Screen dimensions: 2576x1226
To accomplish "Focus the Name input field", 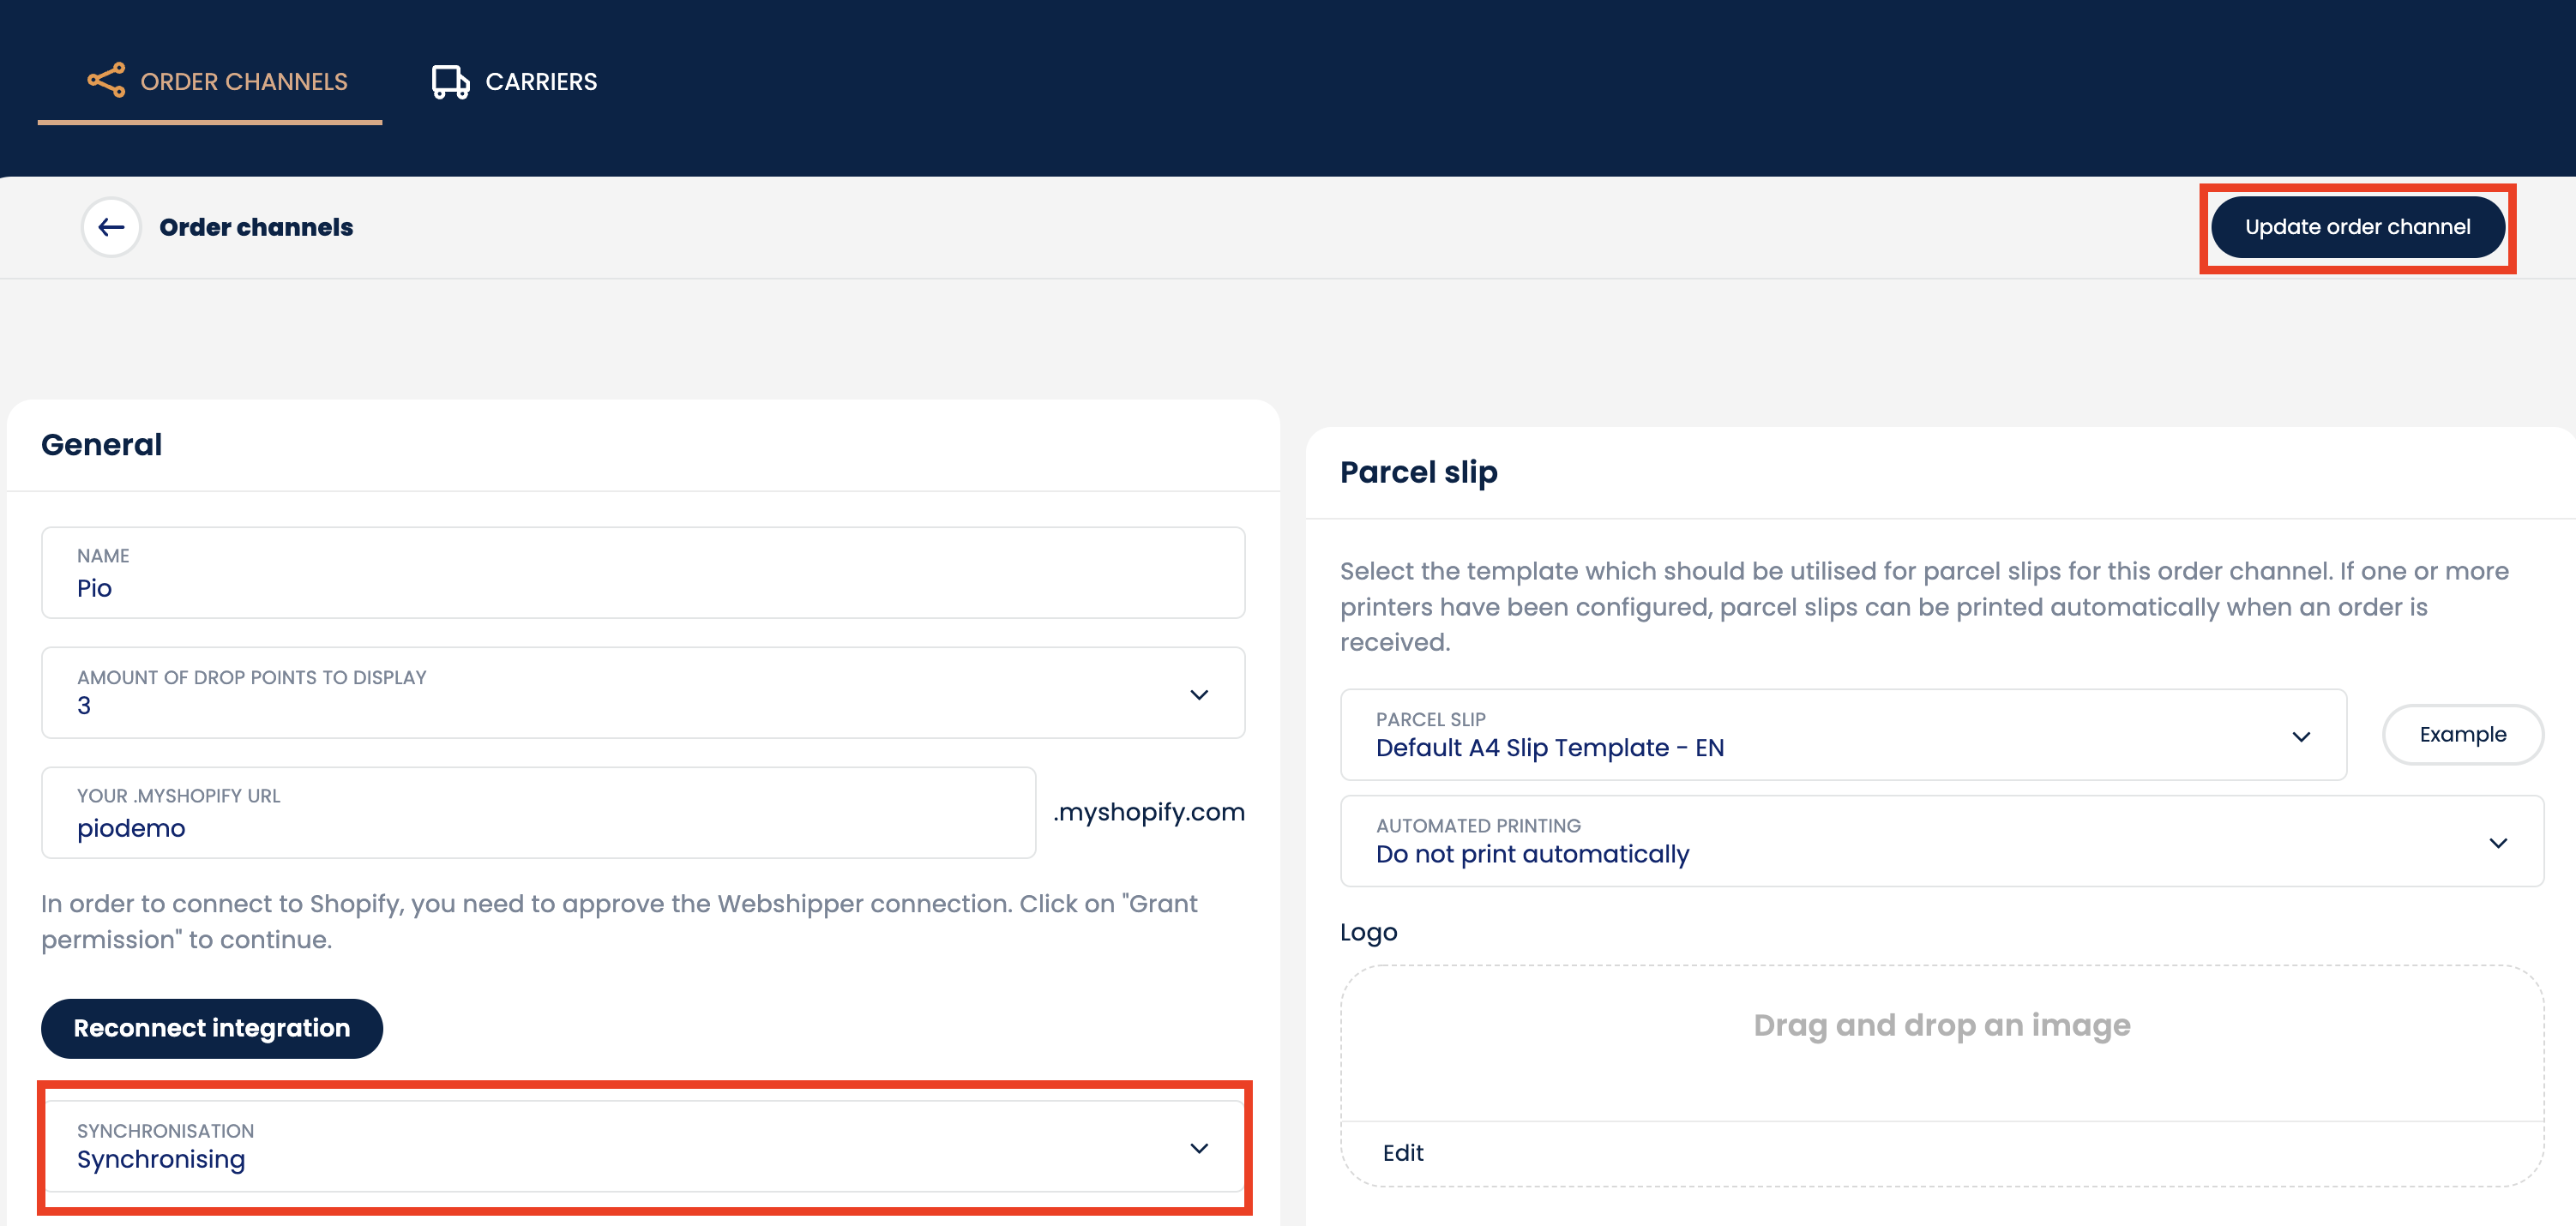I will click(642, 574).
